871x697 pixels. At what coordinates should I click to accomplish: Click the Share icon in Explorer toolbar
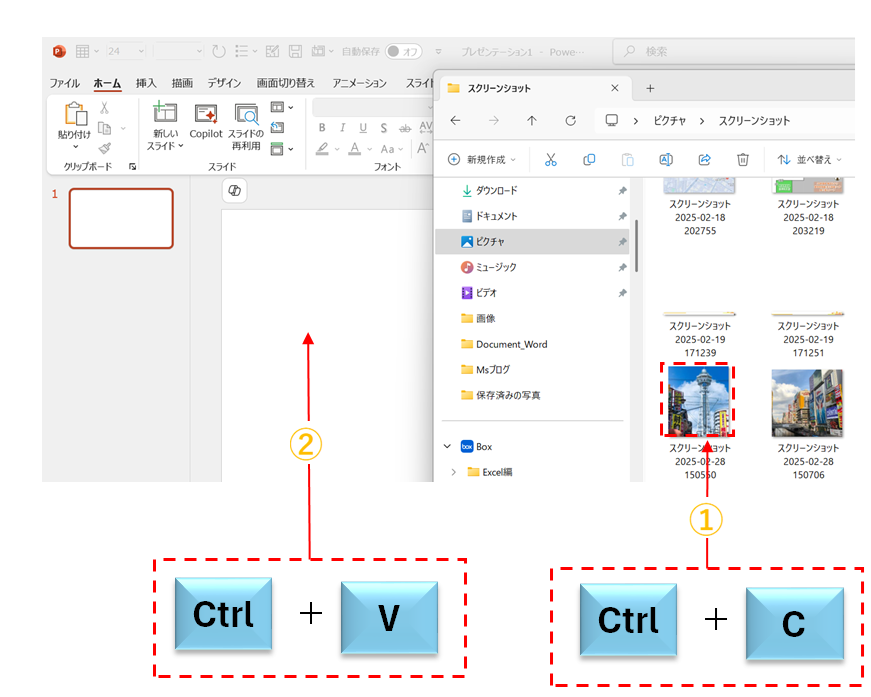tap(704, 159)
